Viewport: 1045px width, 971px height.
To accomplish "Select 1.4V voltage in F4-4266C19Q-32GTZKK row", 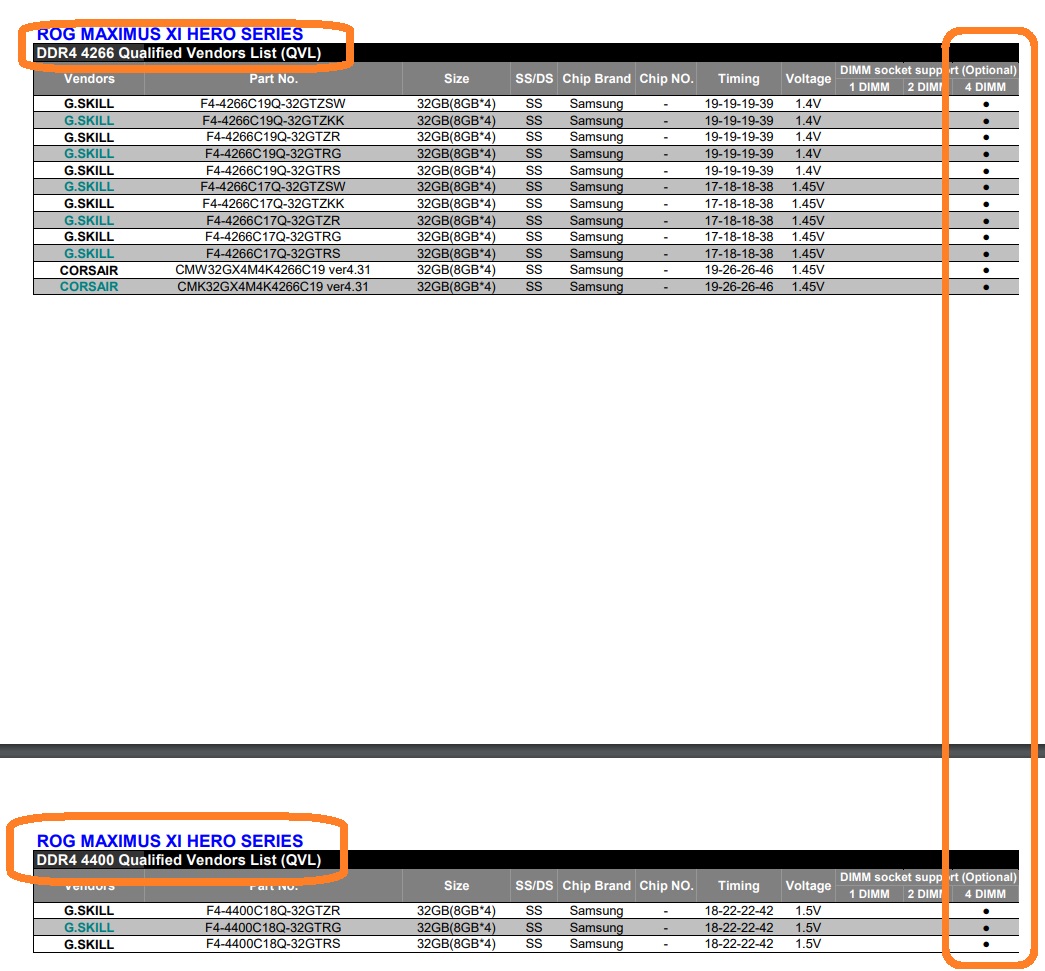I will coord(808,121).
